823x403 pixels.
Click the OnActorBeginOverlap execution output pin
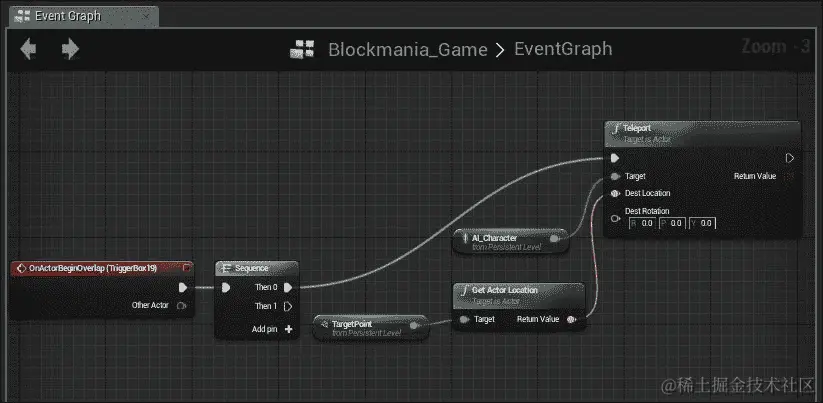pos(183,288)
